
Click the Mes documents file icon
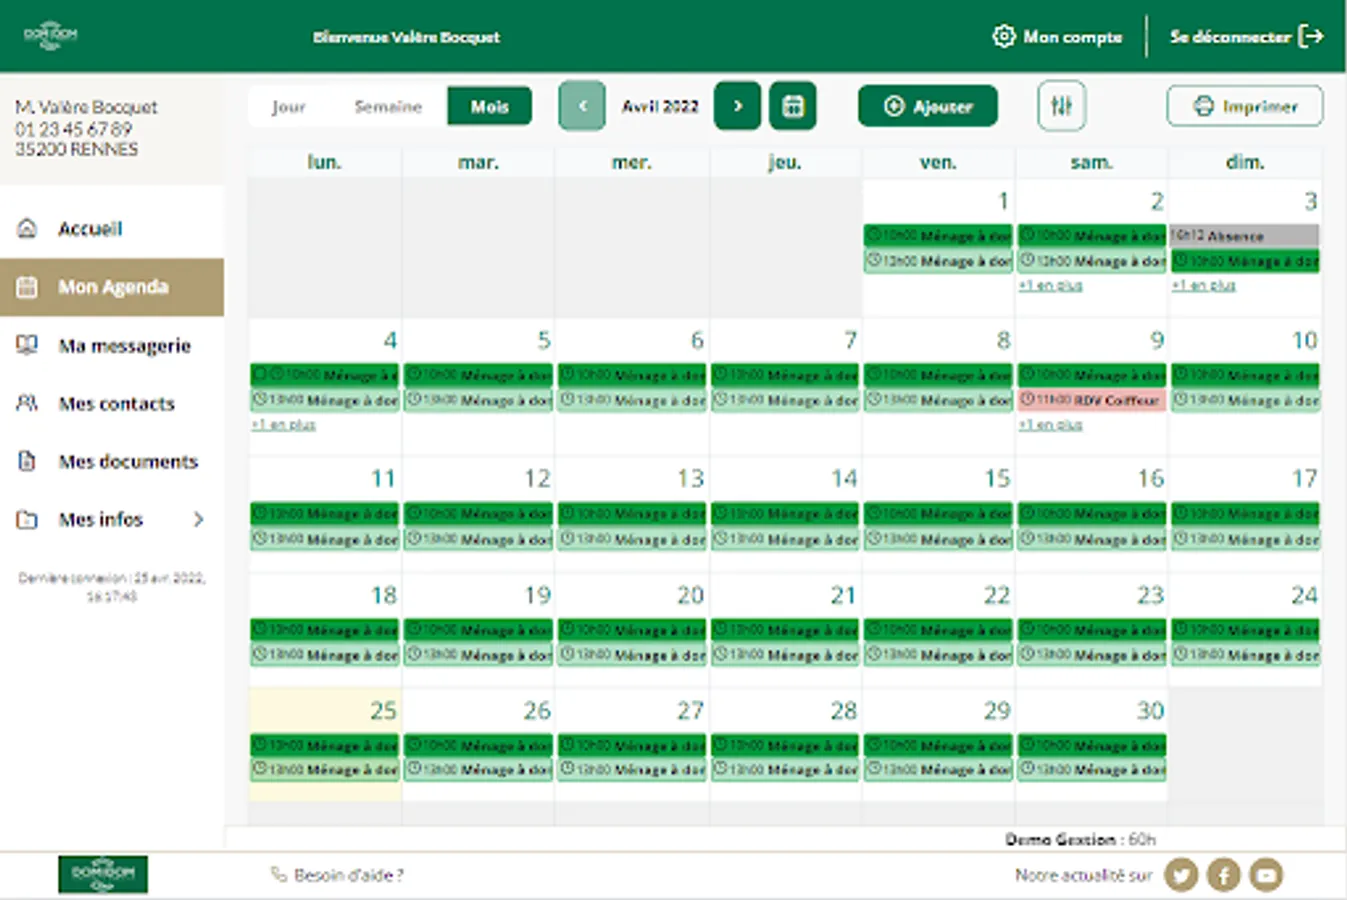[x=28, y=461]
